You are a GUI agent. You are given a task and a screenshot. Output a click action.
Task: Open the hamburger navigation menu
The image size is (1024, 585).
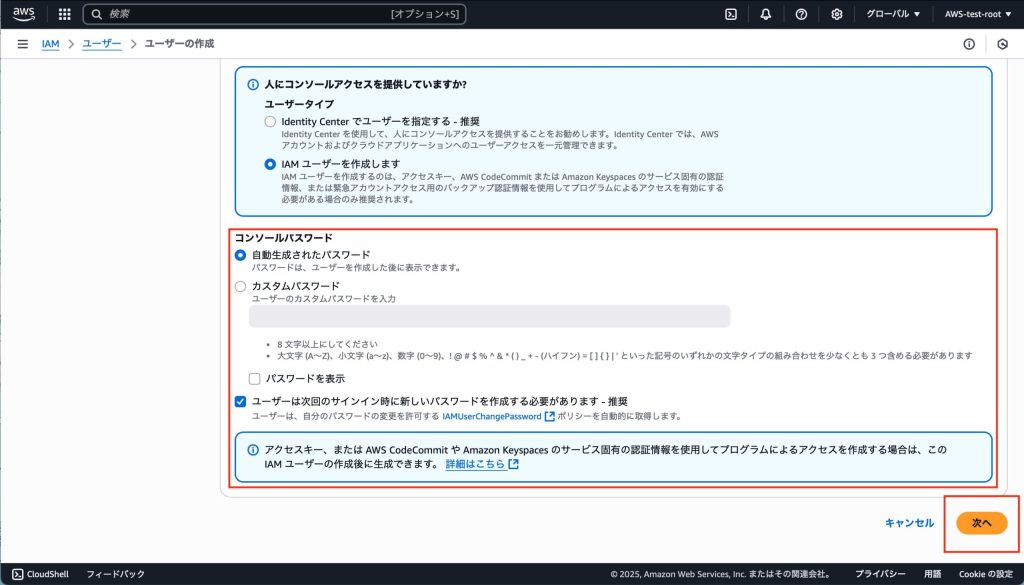(x=23, y=44)
